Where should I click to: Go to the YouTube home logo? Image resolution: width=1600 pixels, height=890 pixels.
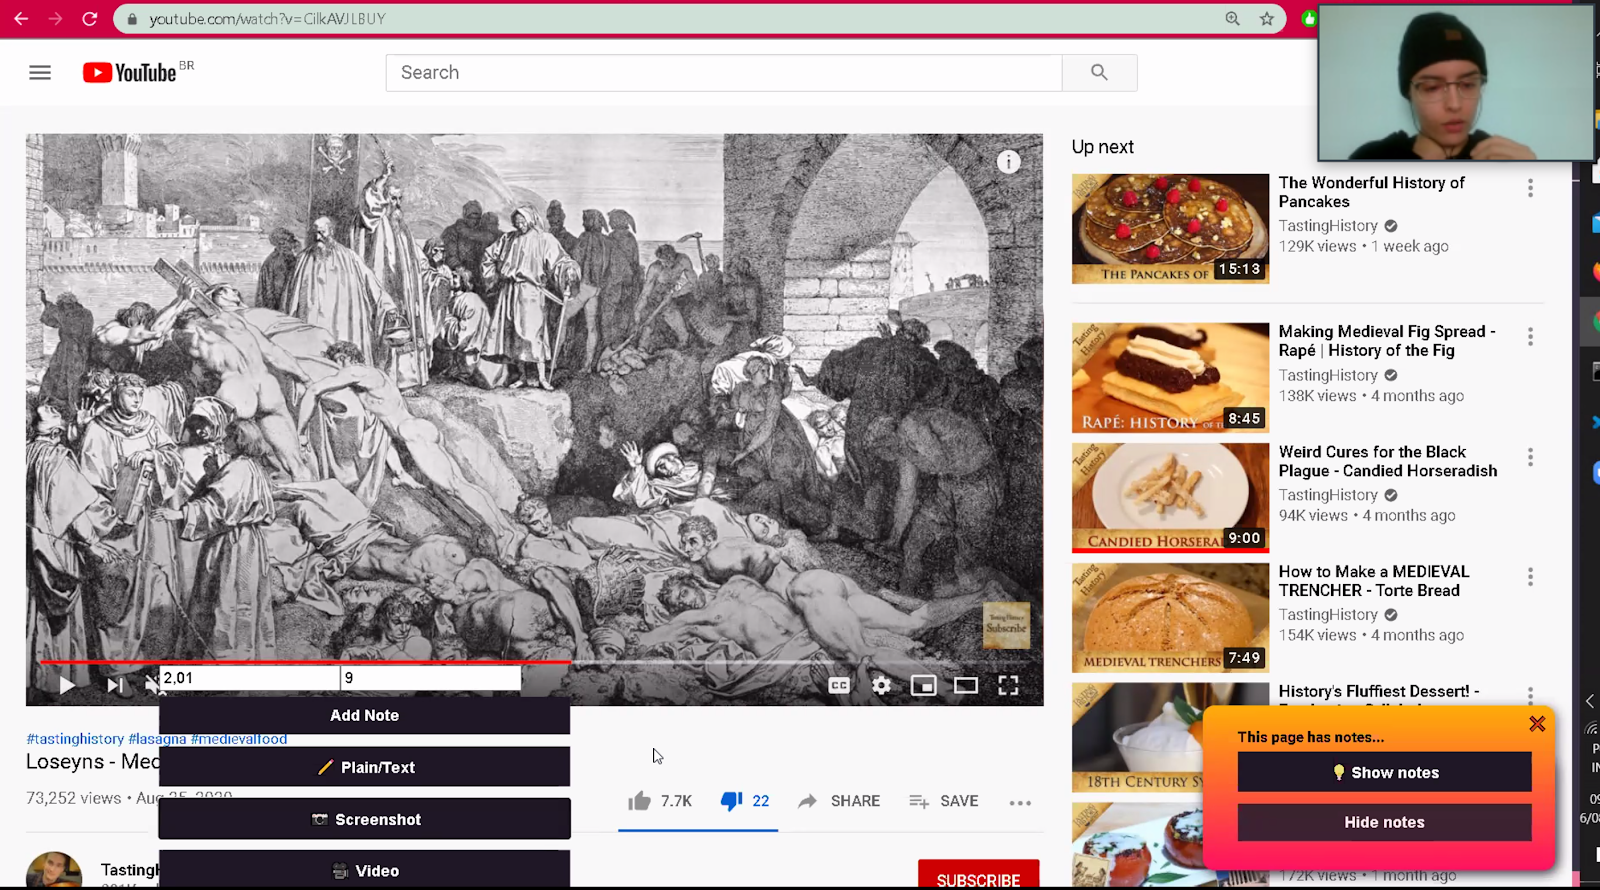point(130,72)
